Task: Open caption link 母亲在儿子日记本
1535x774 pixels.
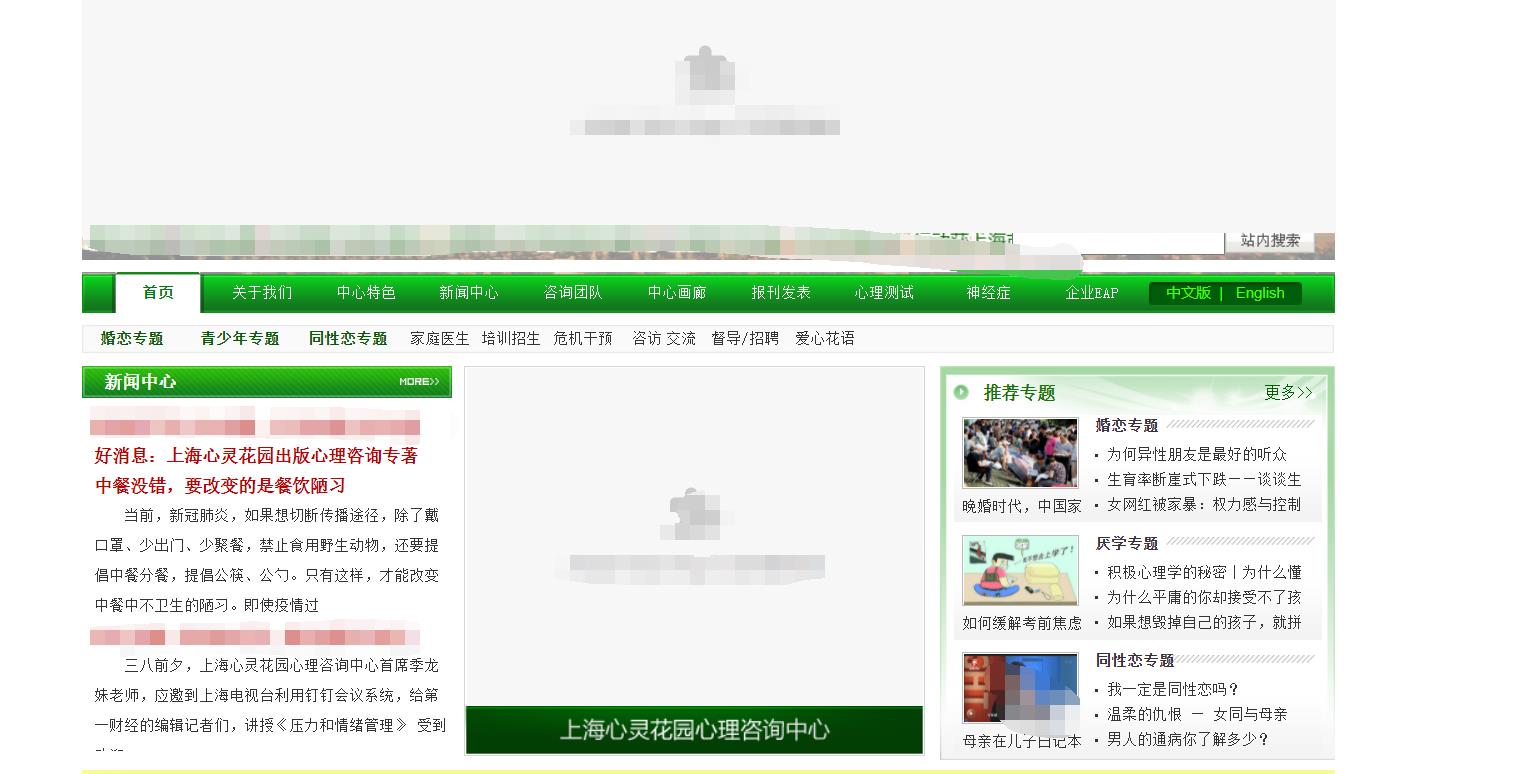Action: tap(1022, 741)
